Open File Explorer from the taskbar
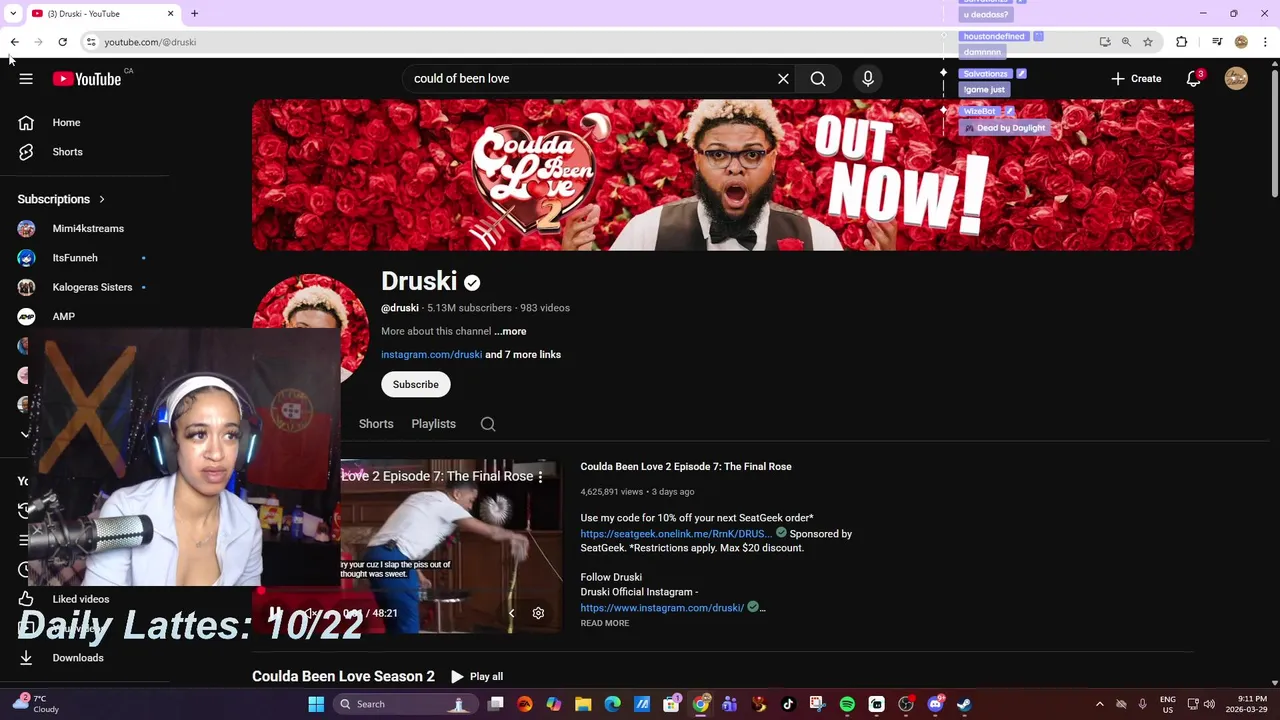 coord(583,704)
